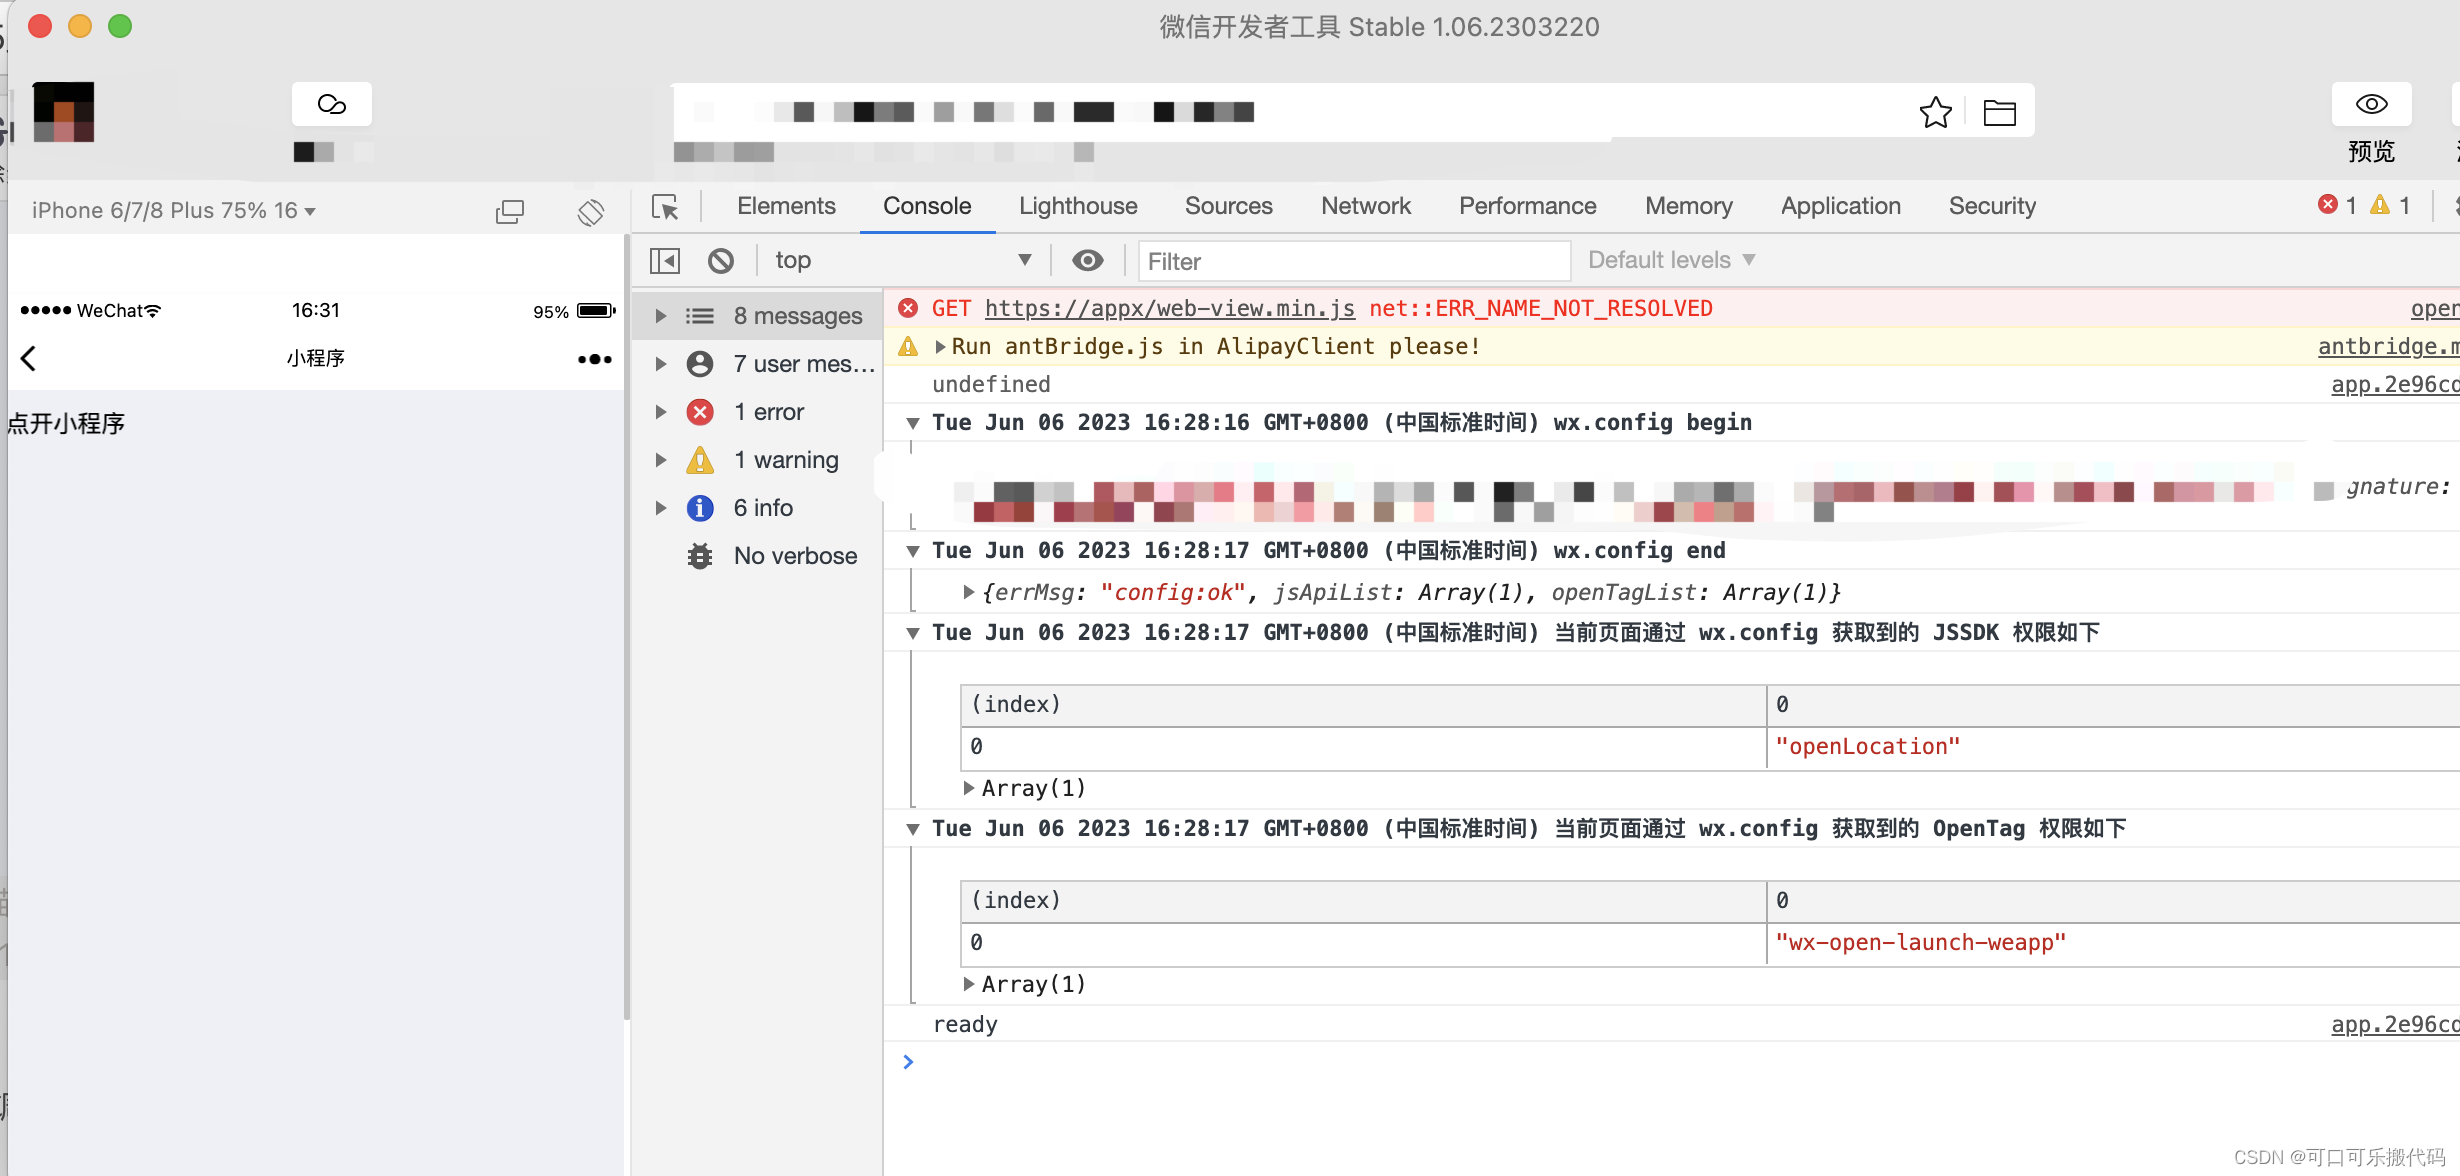The image size is (2460, 1176).
Task: Select the 1 warning console filter
Action: click(786, 459)
